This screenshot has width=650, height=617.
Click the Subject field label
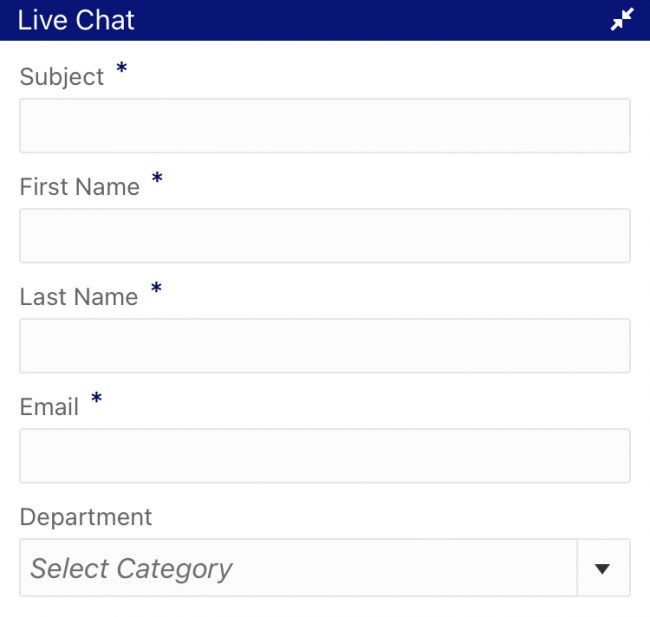[x=62, y=77]
